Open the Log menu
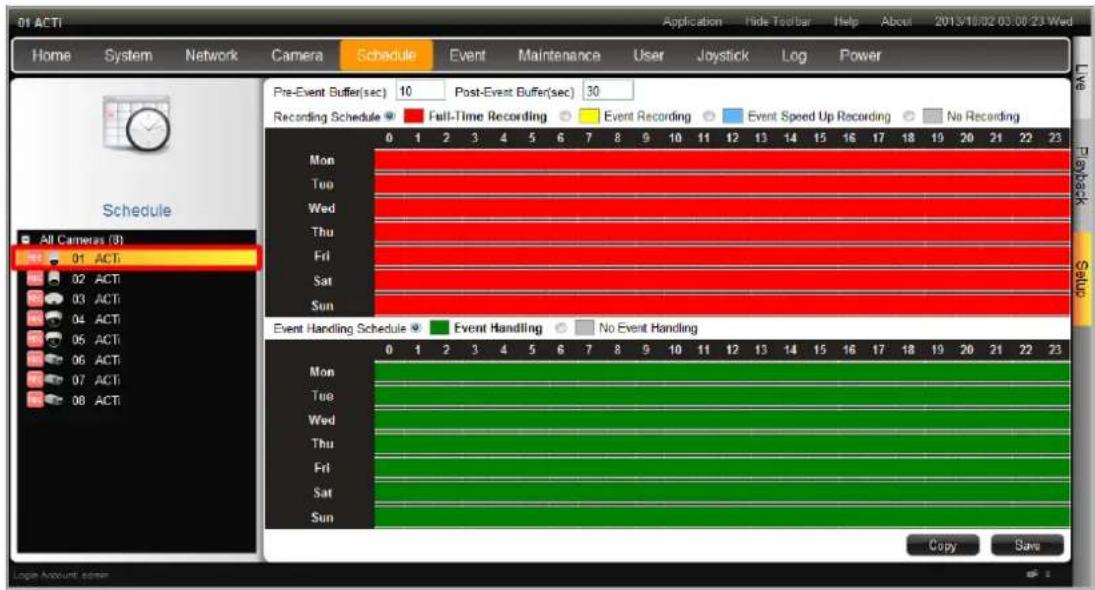This screenshot has height=590, width=1095. [793, 55]
